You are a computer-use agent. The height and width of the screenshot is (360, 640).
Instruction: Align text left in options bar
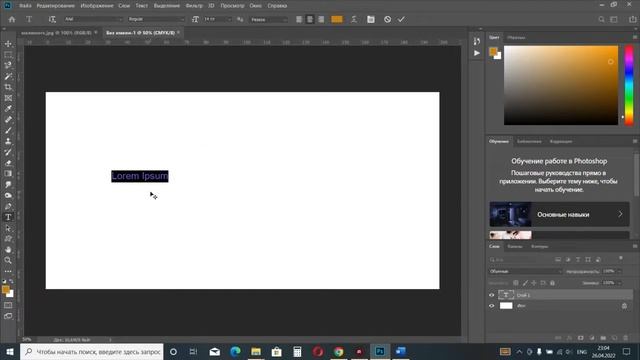coord(299,19)
